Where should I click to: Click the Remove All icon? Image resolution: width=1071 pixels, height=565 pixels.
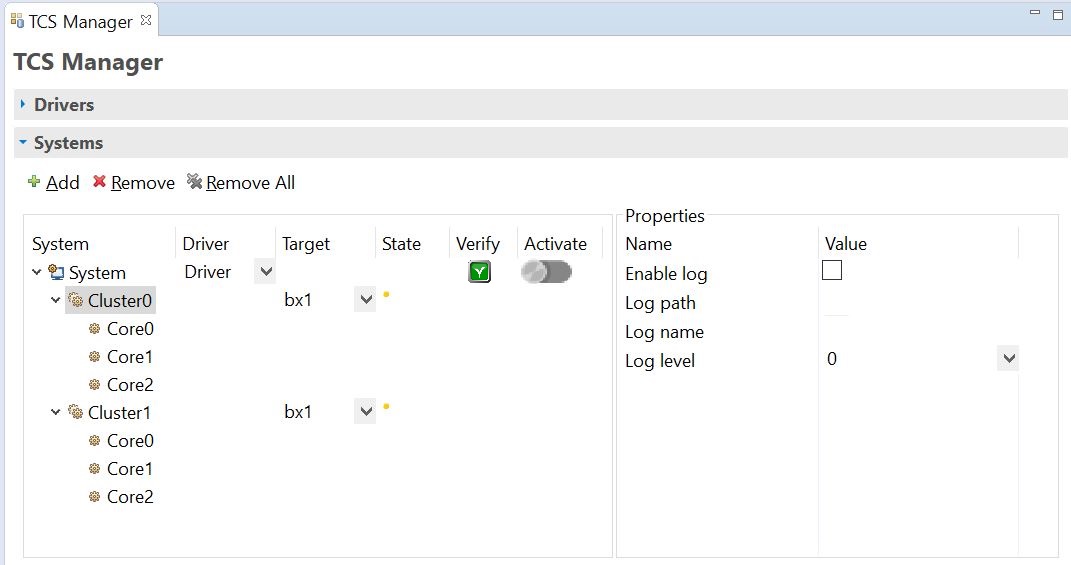(x=195, y=182)
